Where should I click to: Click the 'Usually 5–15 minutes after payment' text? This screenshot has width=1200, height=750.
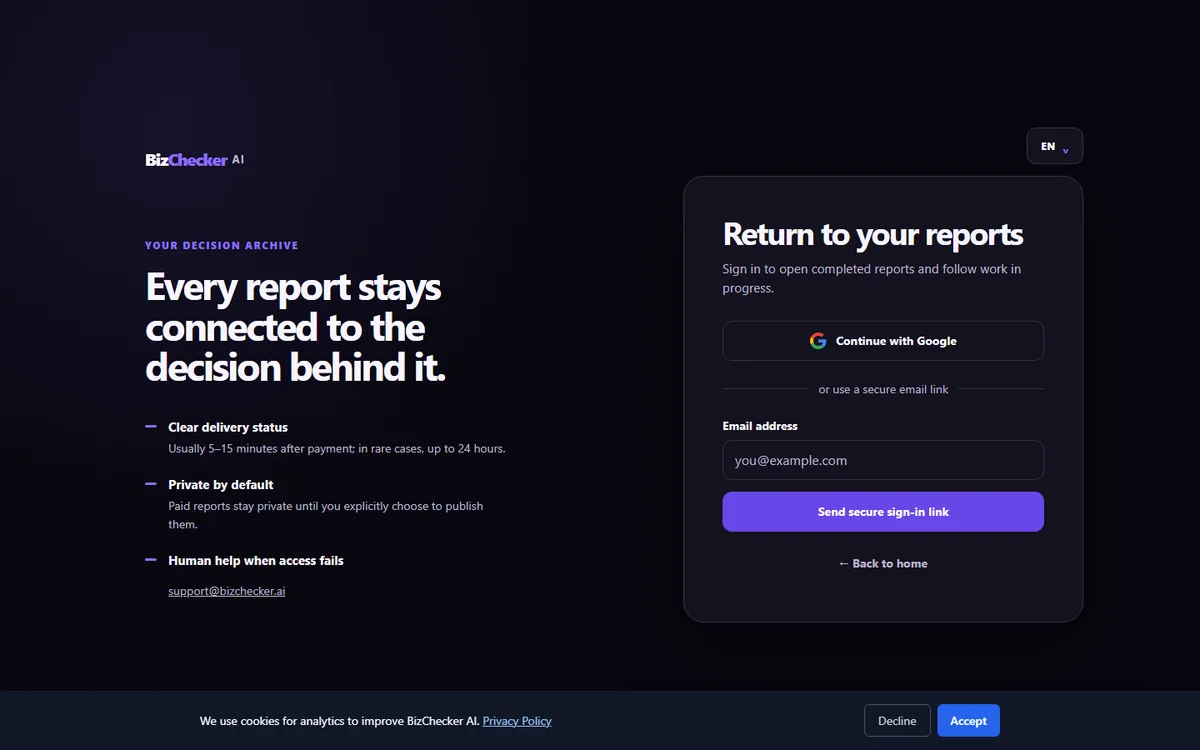click(337, 449)
